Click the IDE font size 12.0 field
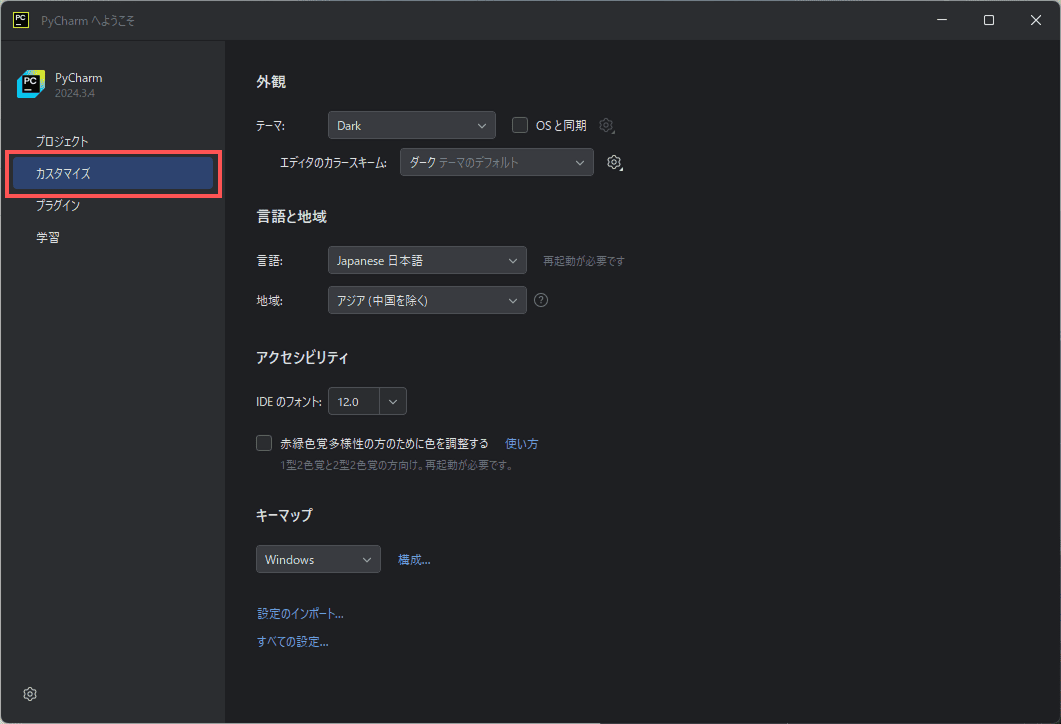 [354, 401]
